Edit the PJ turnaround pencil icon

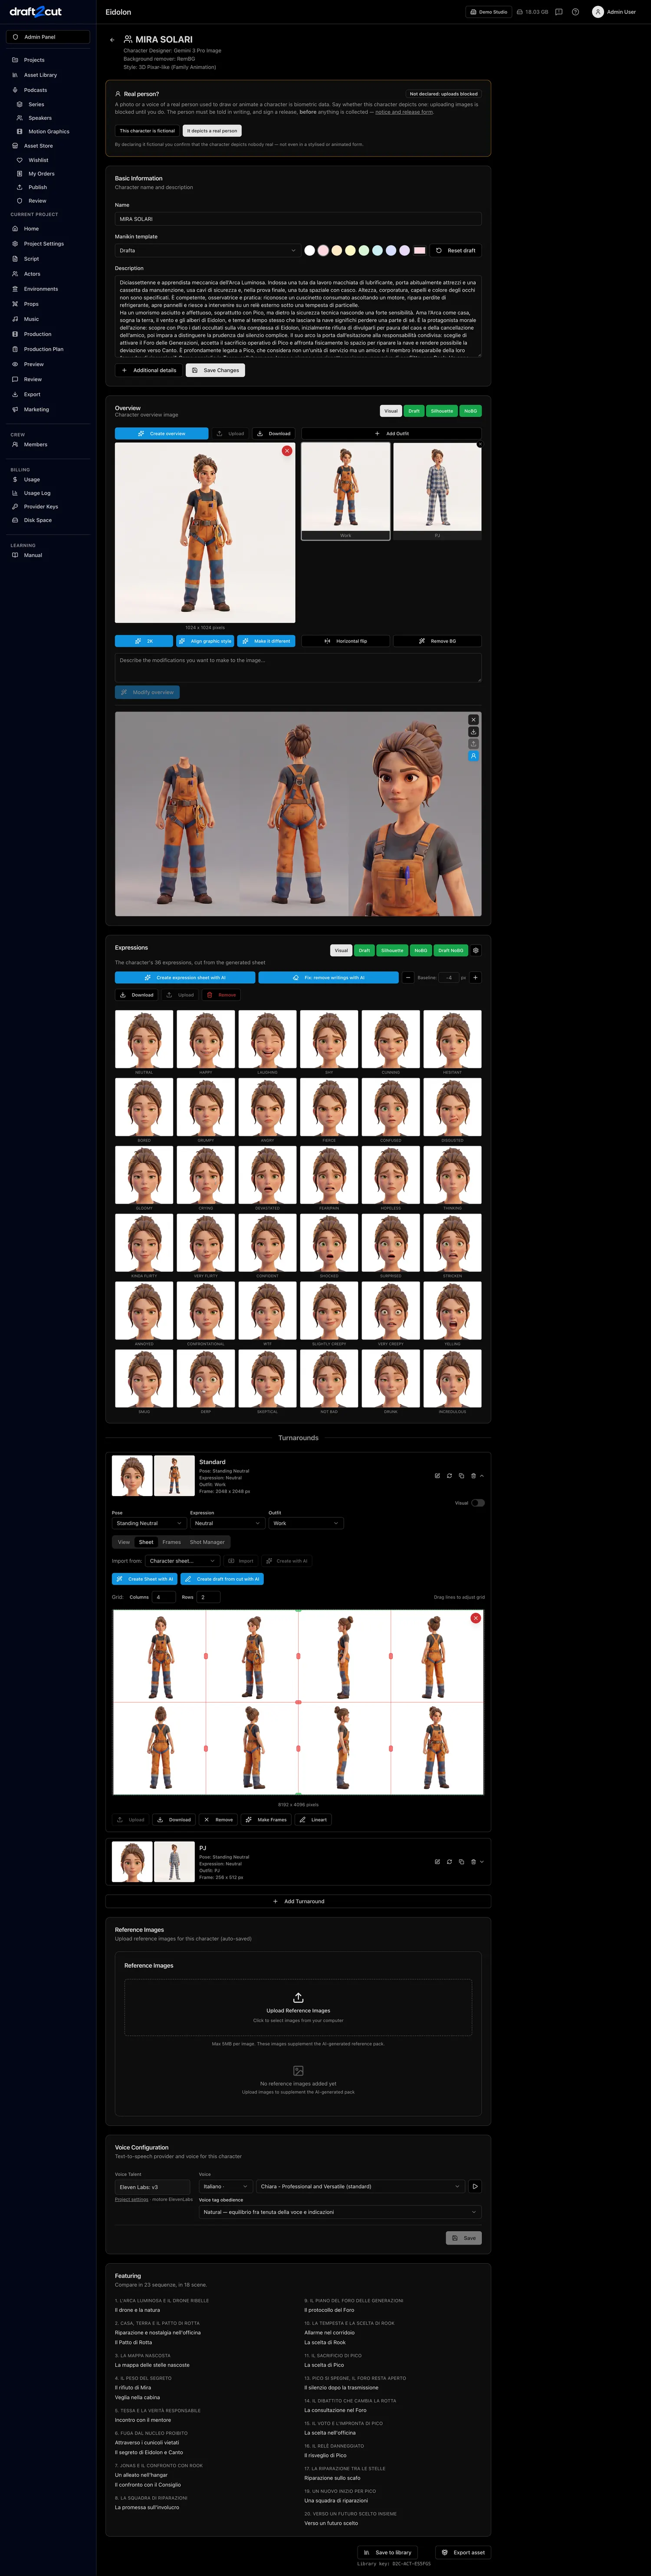coord(437,1861)
